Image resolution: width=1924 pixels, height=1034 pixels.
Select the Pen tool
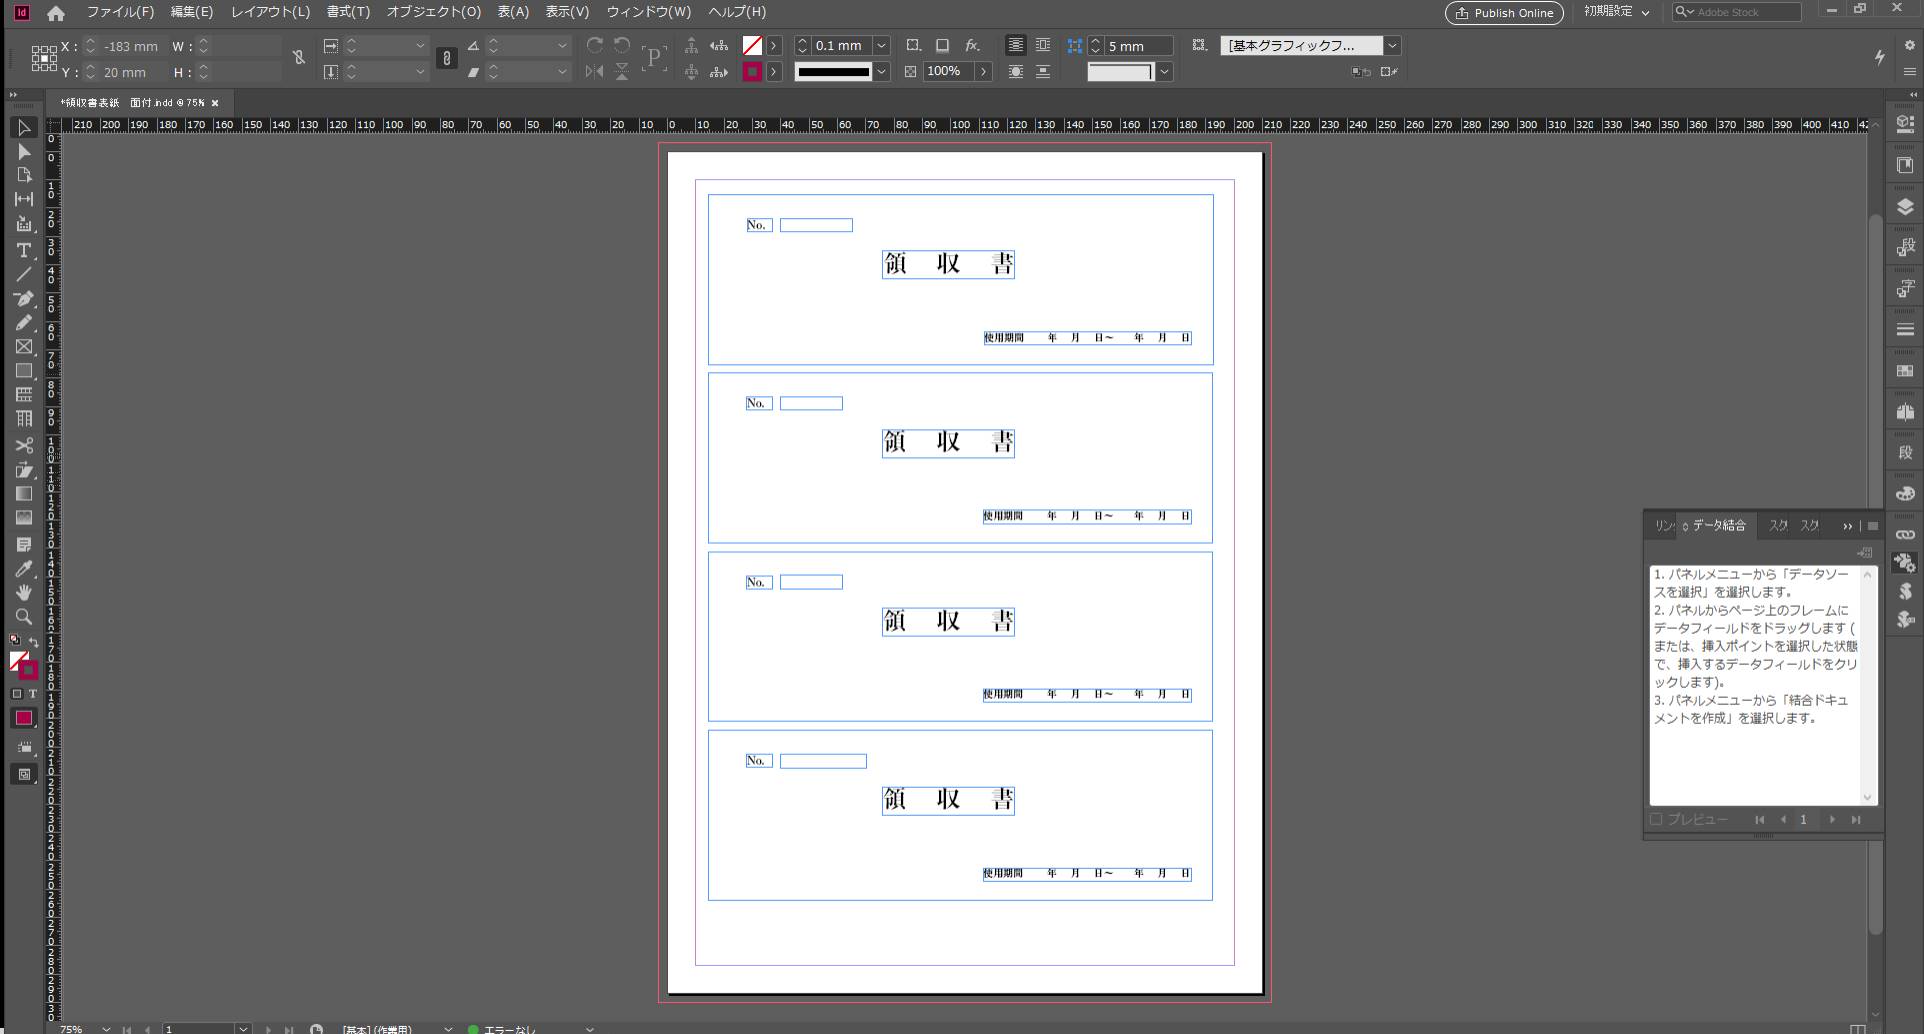[x=24, y=299]
